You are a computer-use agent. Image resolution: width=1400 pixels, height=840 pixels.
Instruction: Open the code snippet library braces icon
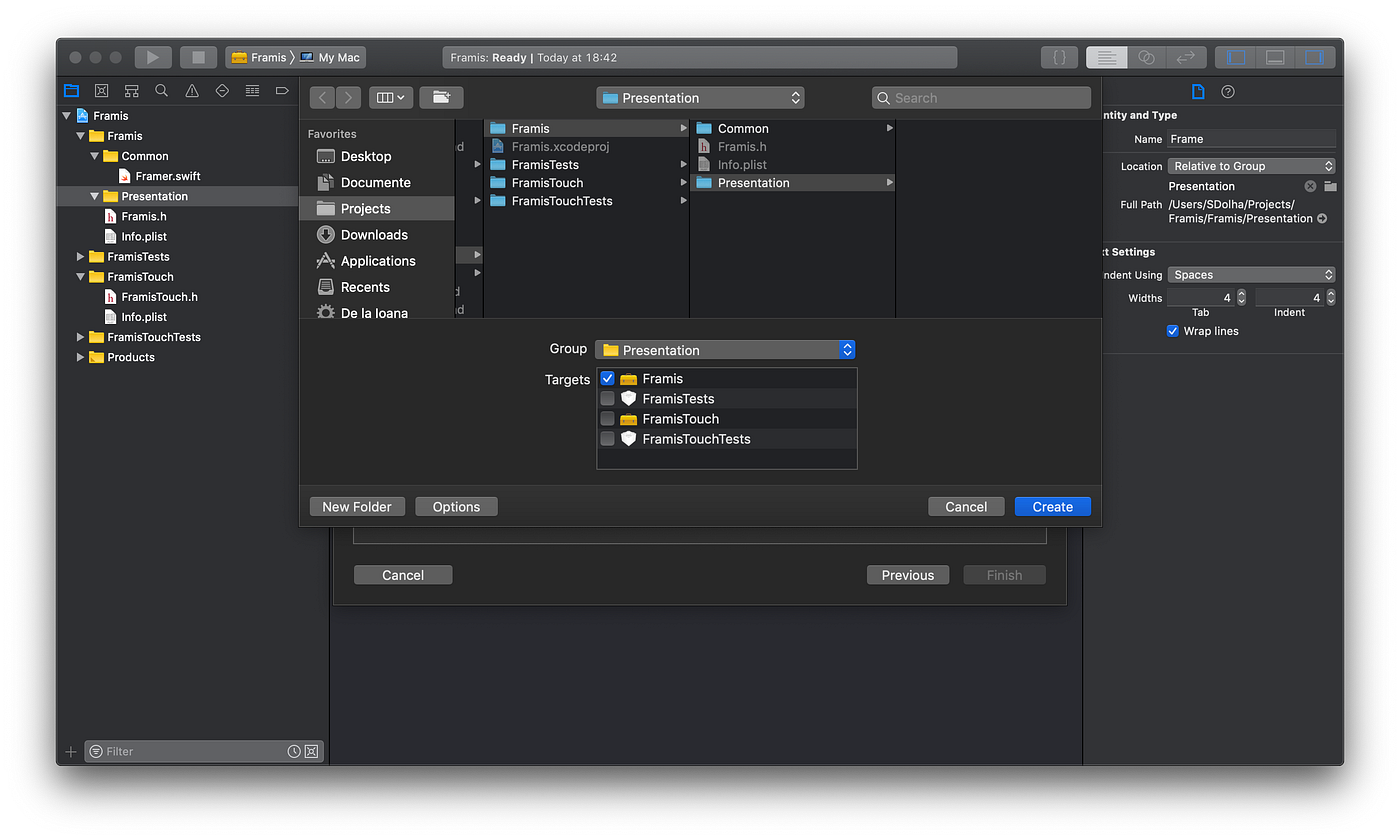pos(1059,57)
